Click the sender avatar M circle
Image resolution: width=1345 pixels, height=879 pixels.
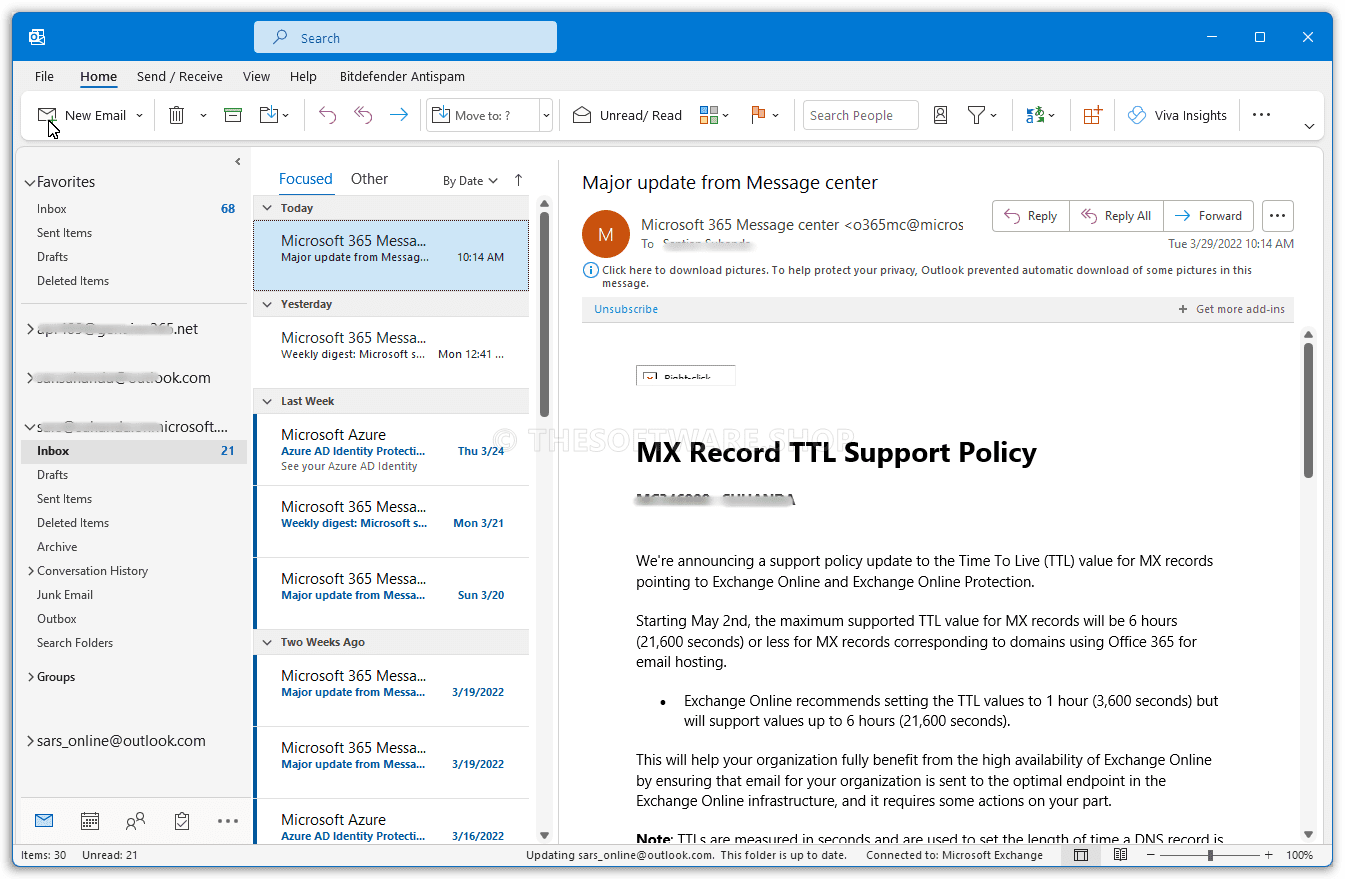[605, 234]
